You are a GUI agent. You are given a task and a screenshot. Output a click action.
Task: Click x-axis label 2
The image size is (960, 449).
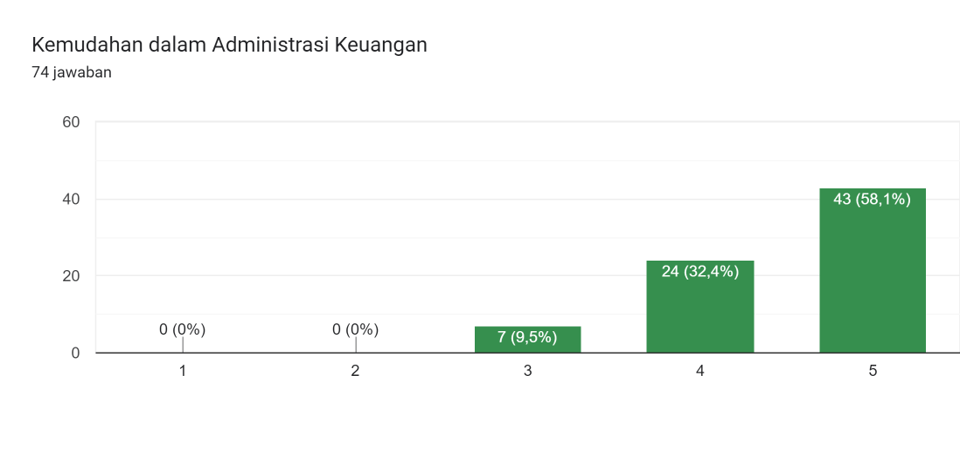click(355, 371)
